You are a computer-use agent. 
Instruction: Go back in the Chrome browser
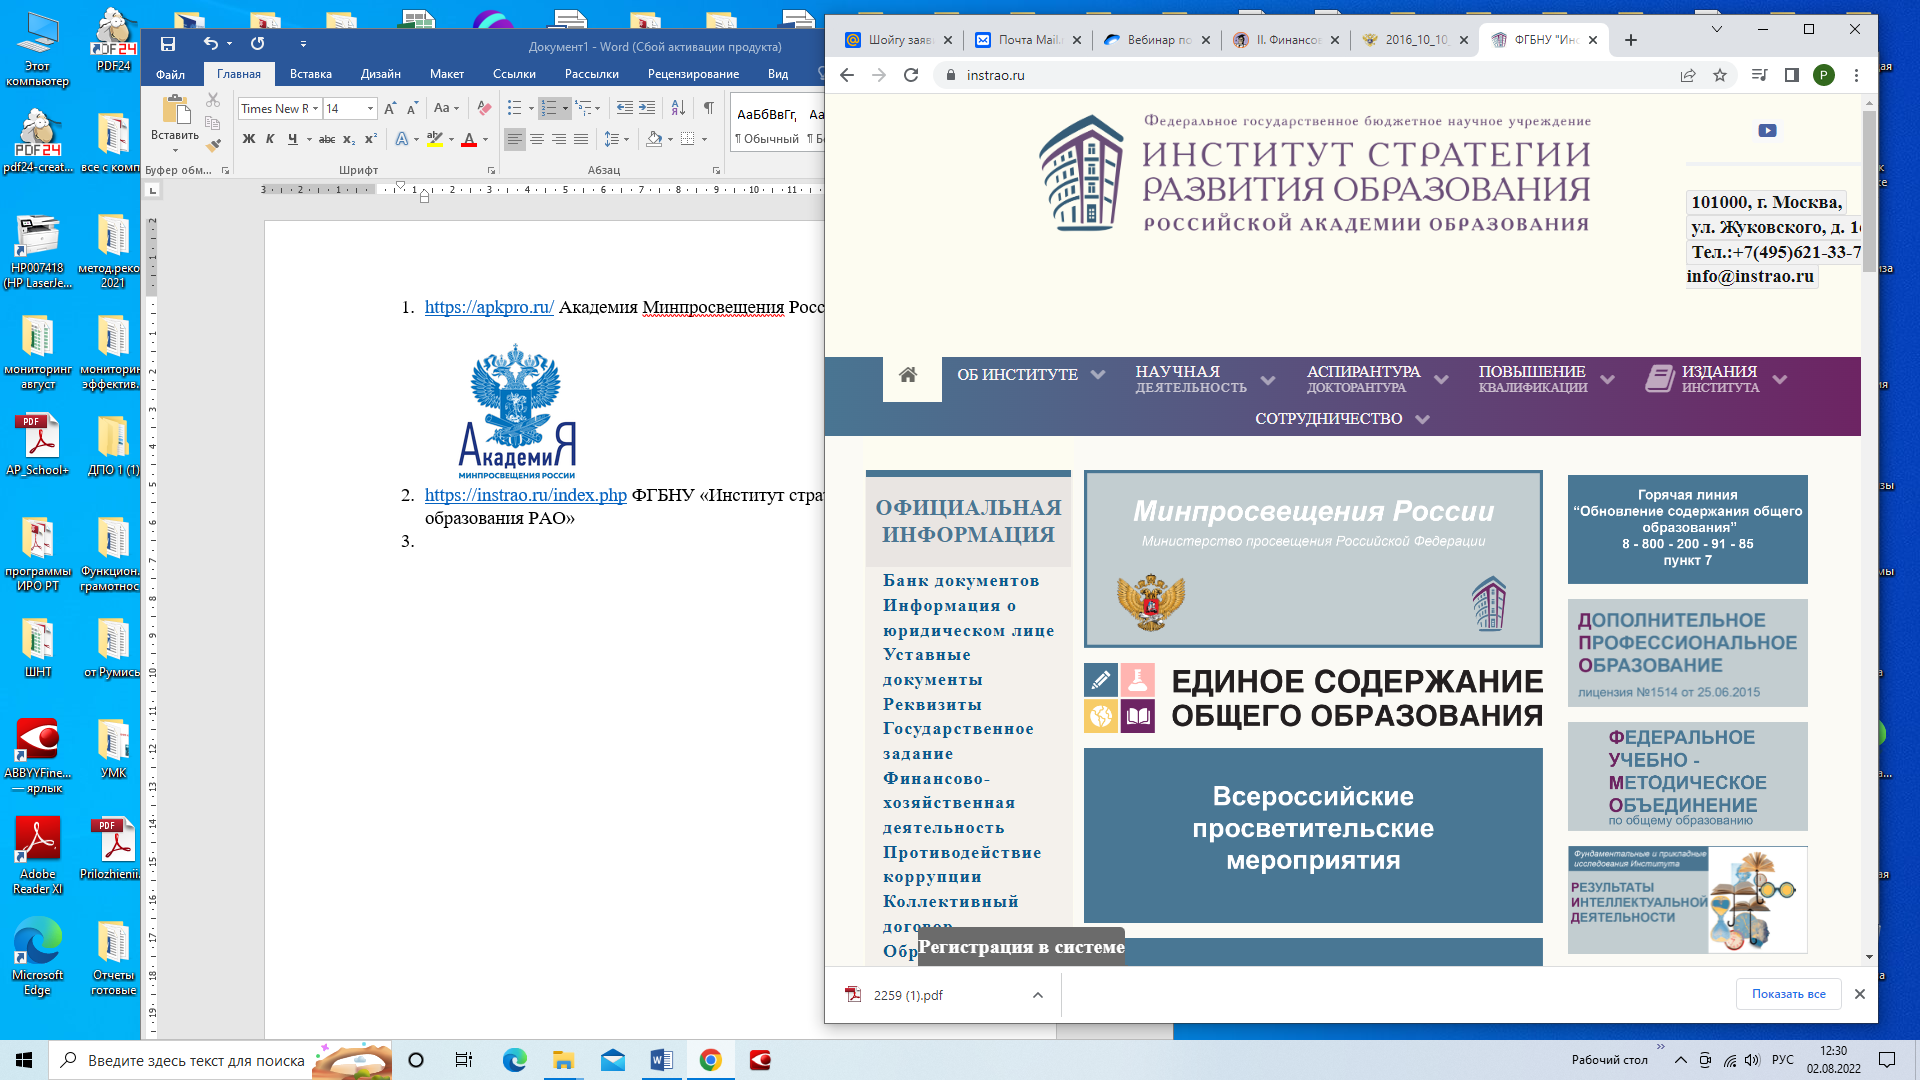pyautogui.click(x=847, y=75)
